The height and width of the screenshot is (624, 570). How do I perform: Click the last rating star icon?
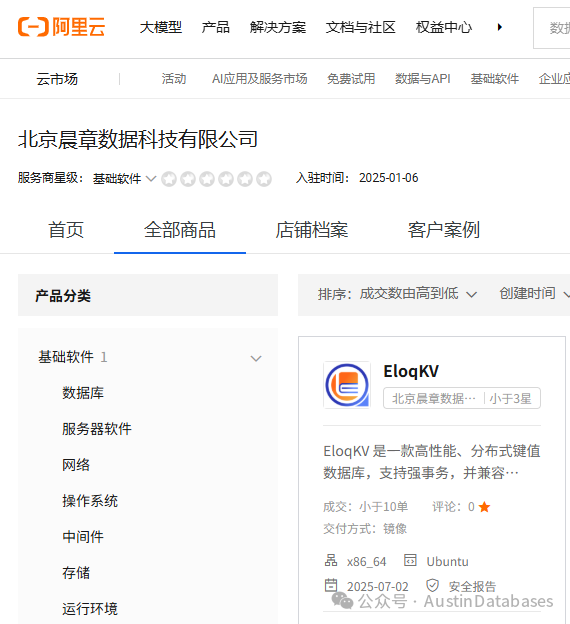coord(264,179)
